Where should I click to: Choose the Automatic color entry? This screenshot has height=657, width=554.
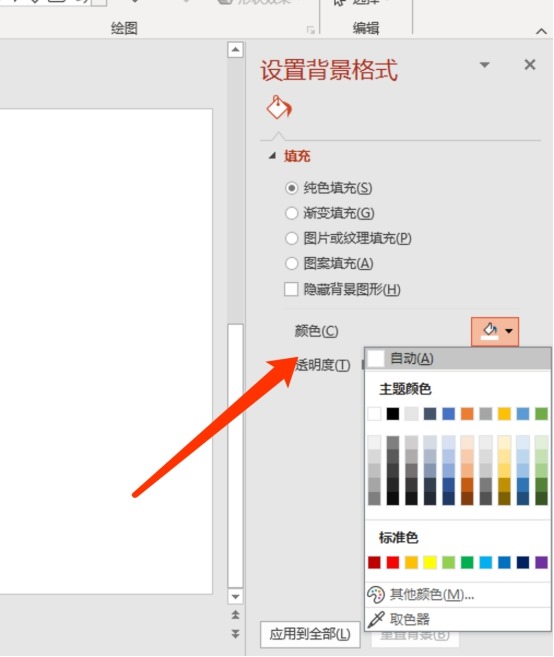(x=458, y=359)
